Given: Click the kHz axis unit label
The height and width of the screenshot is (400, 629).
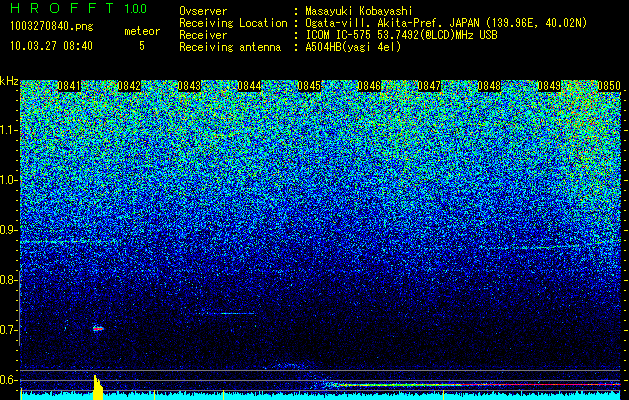Looking at the screenshot, I should (9, 81).
